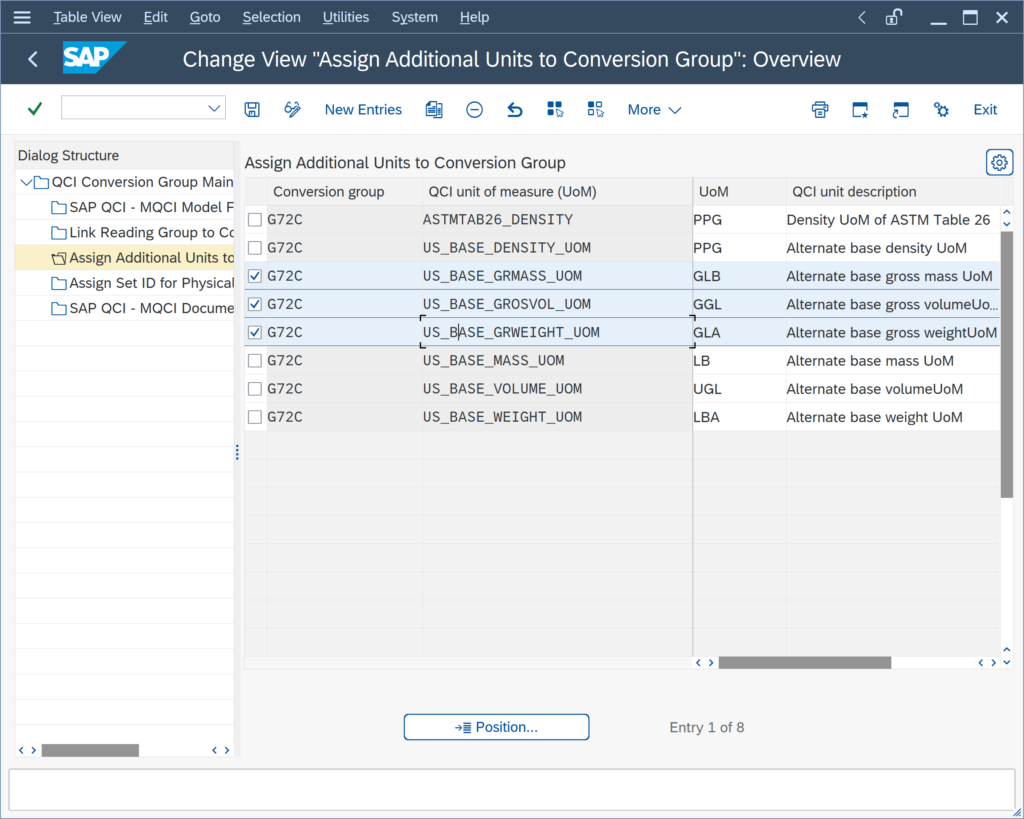The image size is (1024, 819).
Task: Select the SAP QCI - MQCI Model folder
Action: coord(142,208)
